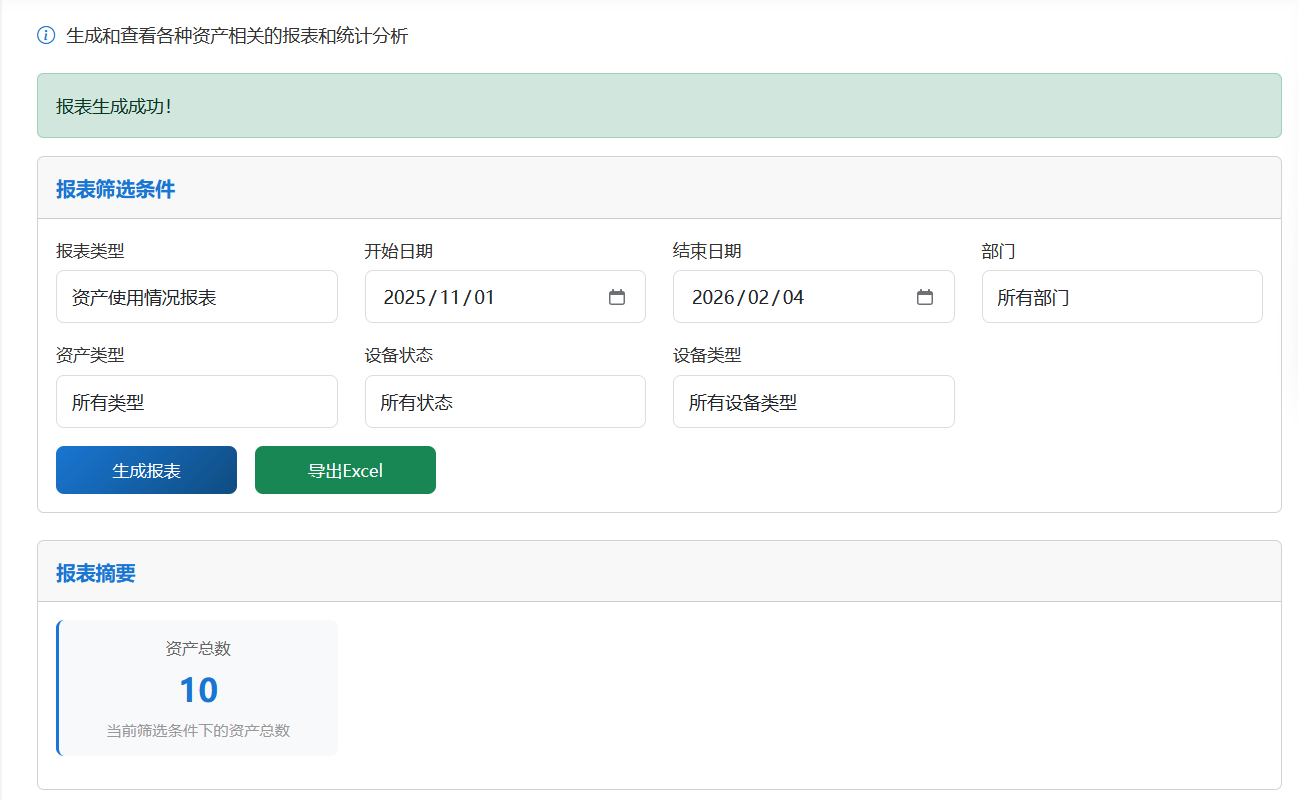Click the info icon beside the page description
Viewport: 1298px width, 800px height.
point(46,36)
